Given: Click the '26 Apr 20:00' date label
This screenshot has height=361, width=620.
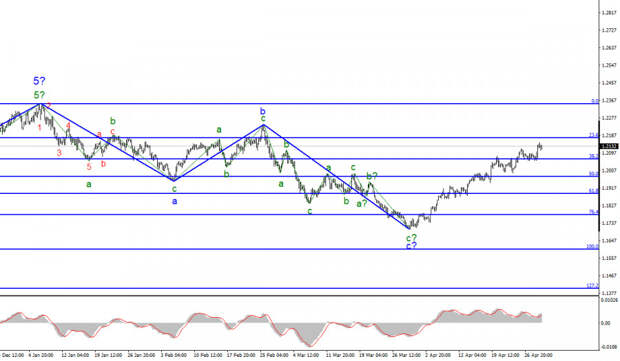Looking at the screenshot, I should click(x=538, y=355).
